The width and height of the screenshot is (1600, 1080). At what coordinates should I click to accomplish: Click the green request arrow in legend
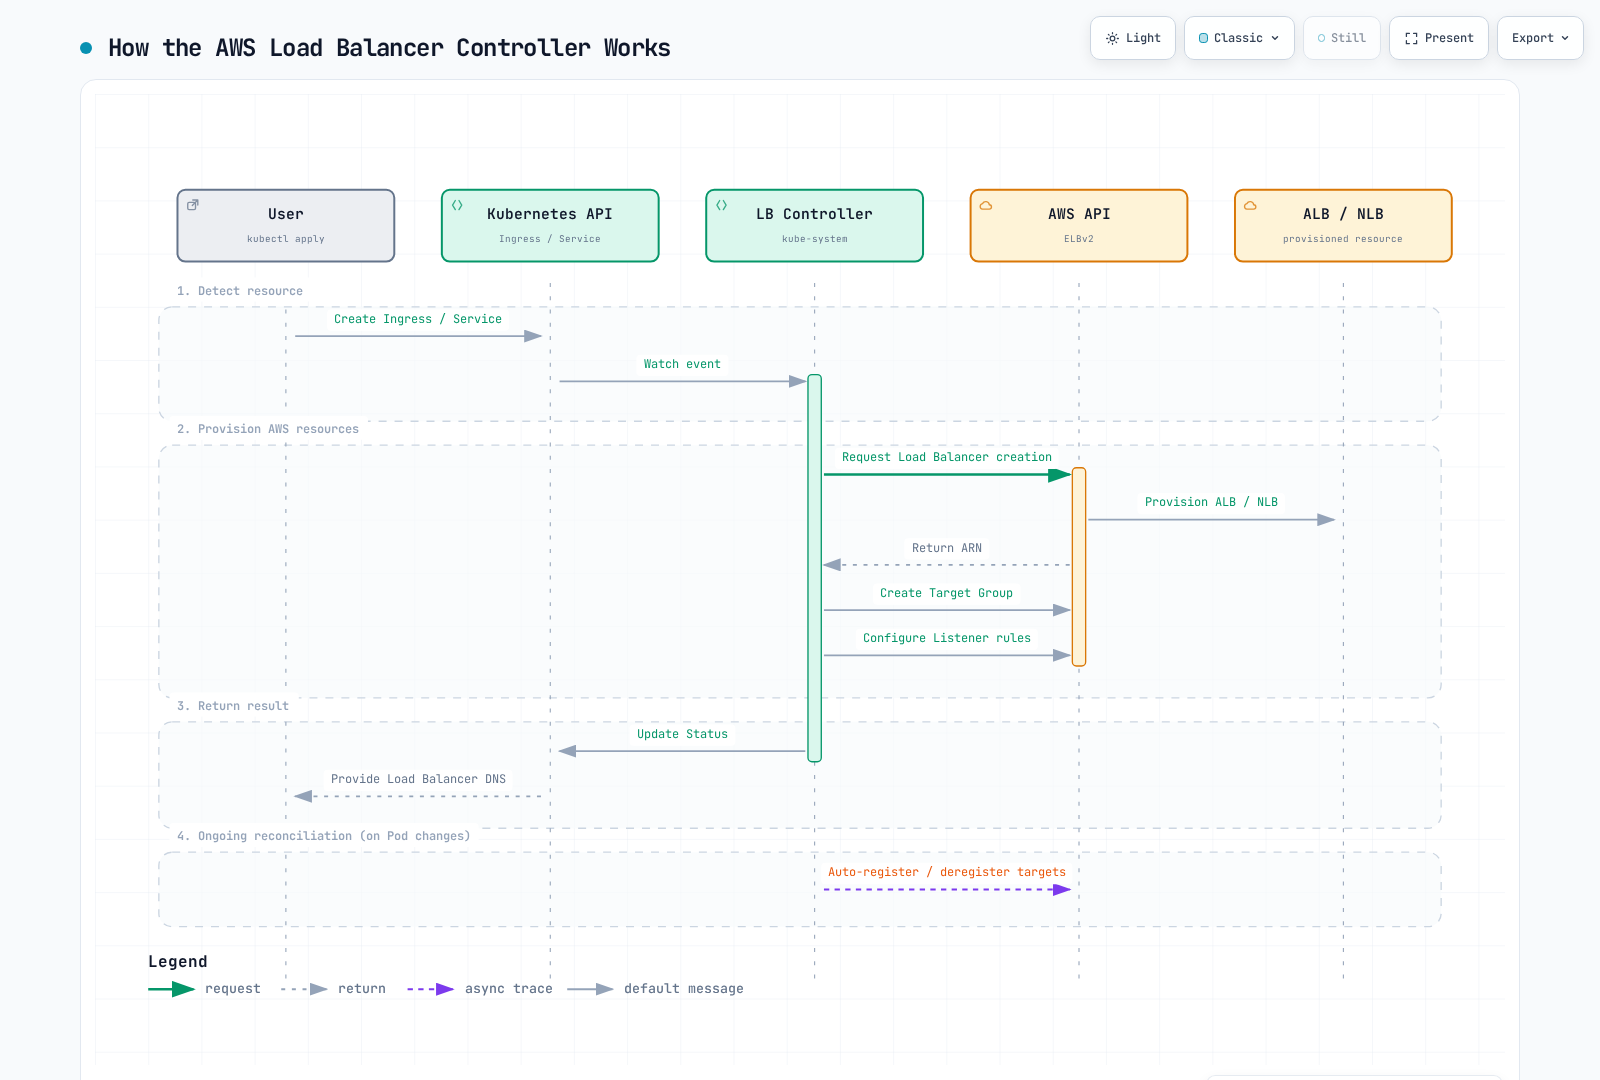[x=171, y=989]
